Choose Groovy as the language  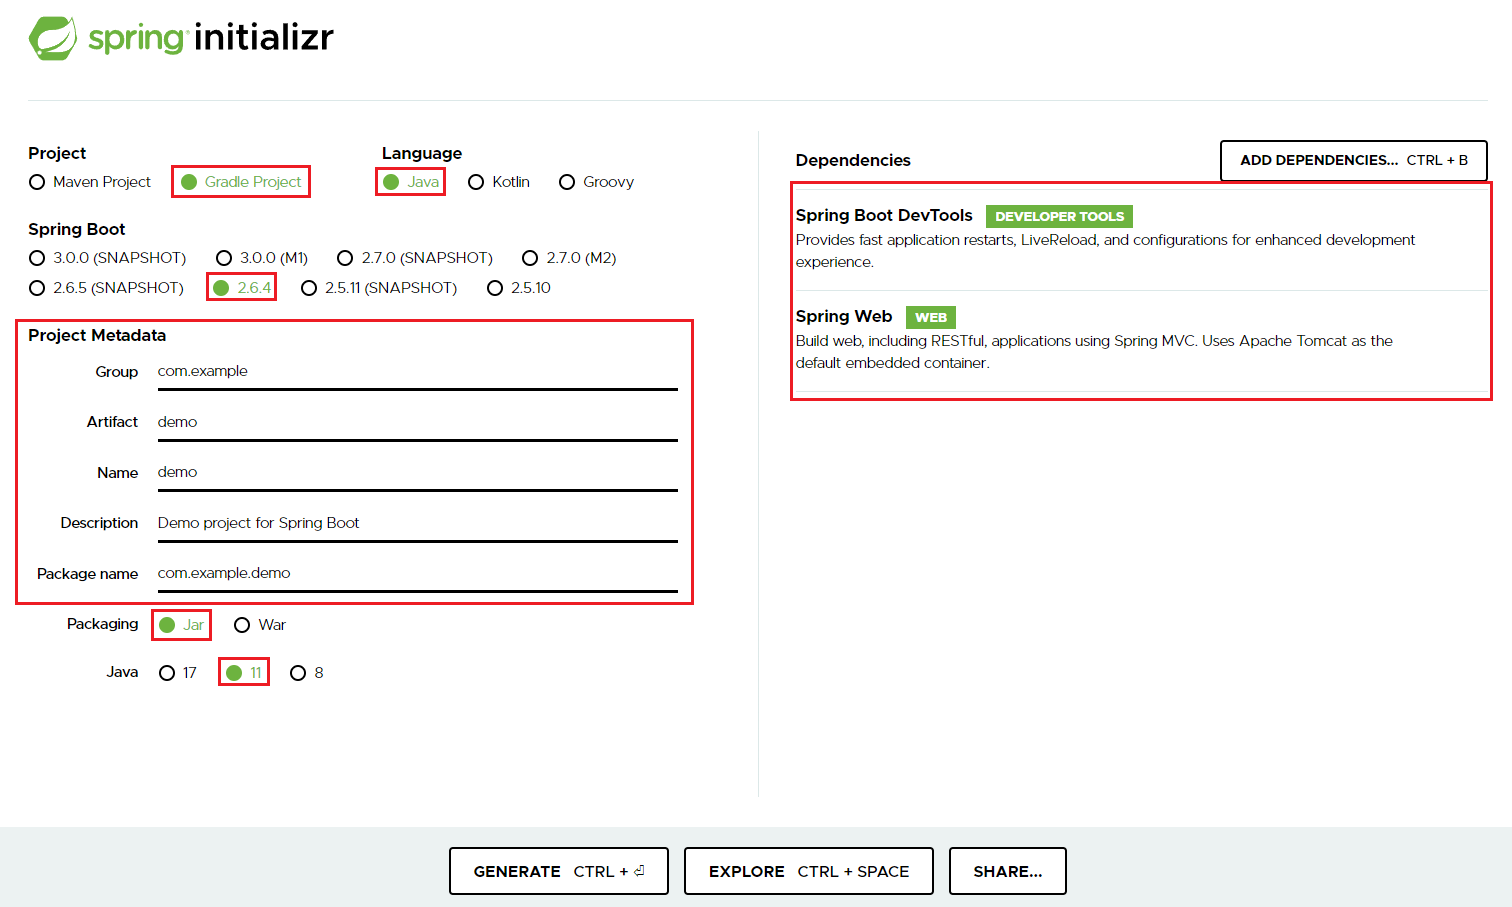coord(596,182)
